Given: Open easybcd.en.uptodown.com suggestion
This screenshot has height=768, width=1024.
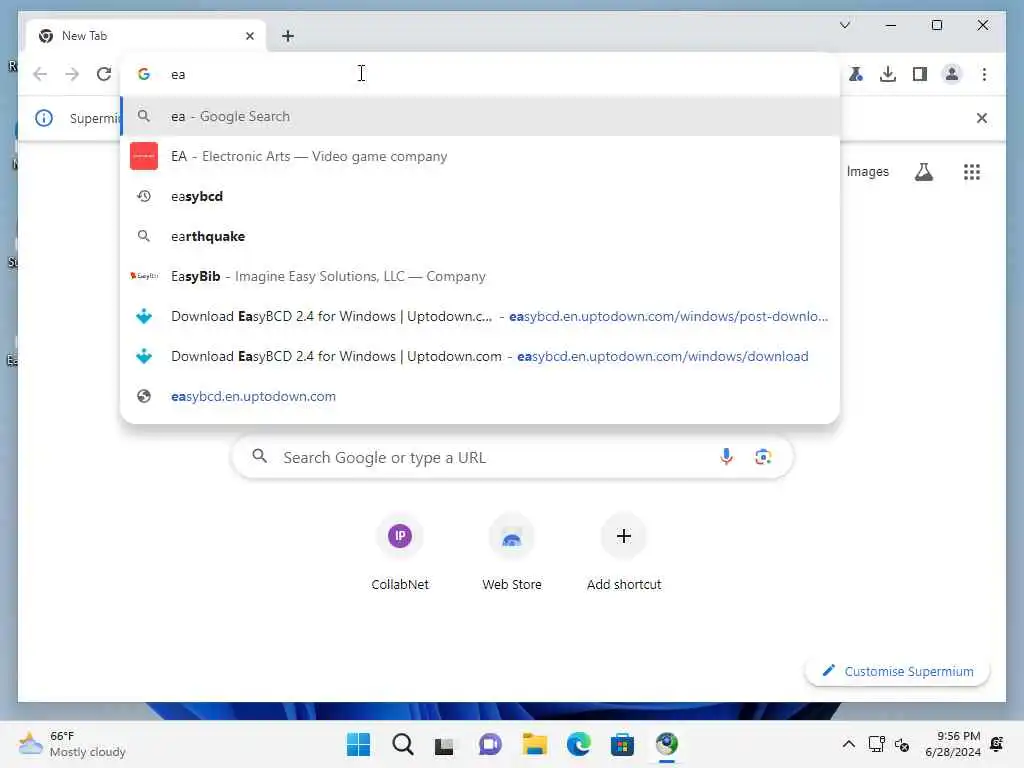Looking at the screenshot, I should pos(480,396).
